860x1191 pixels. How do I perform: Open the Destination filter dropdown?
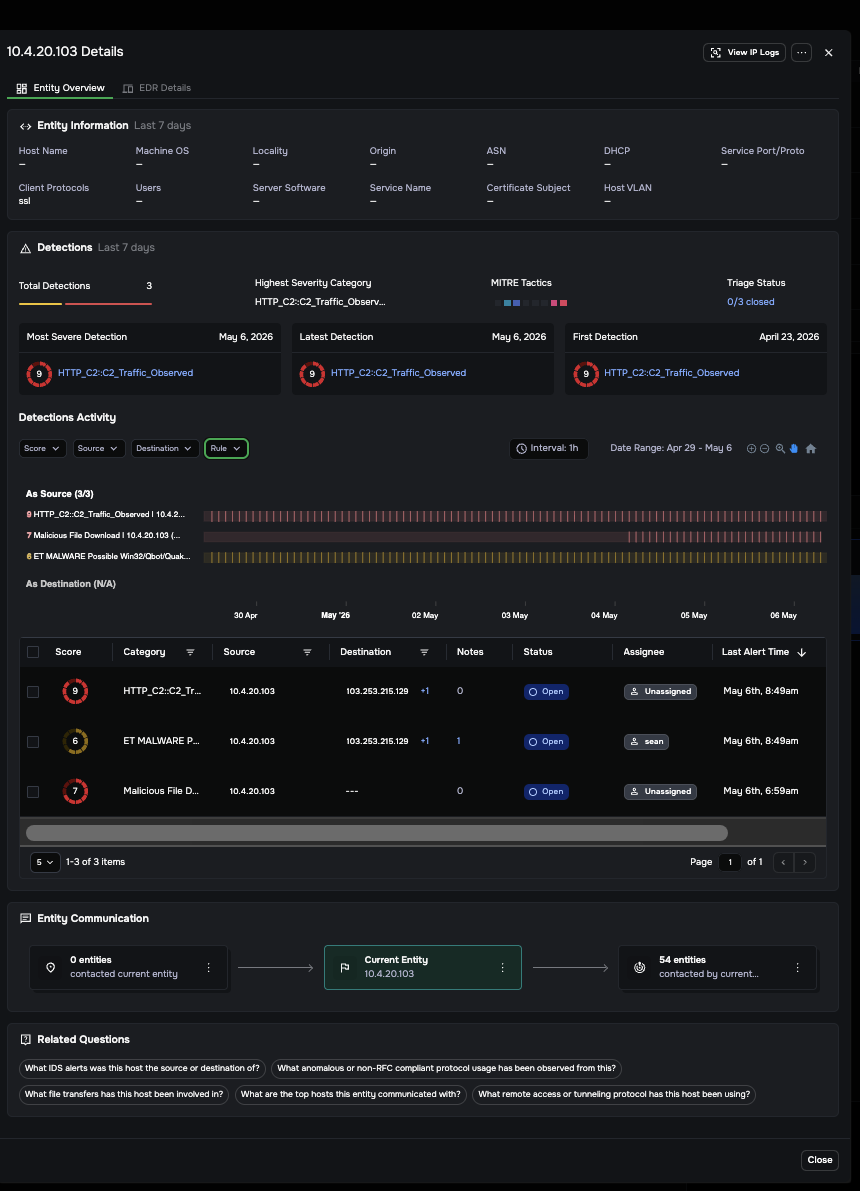[165, 449]
